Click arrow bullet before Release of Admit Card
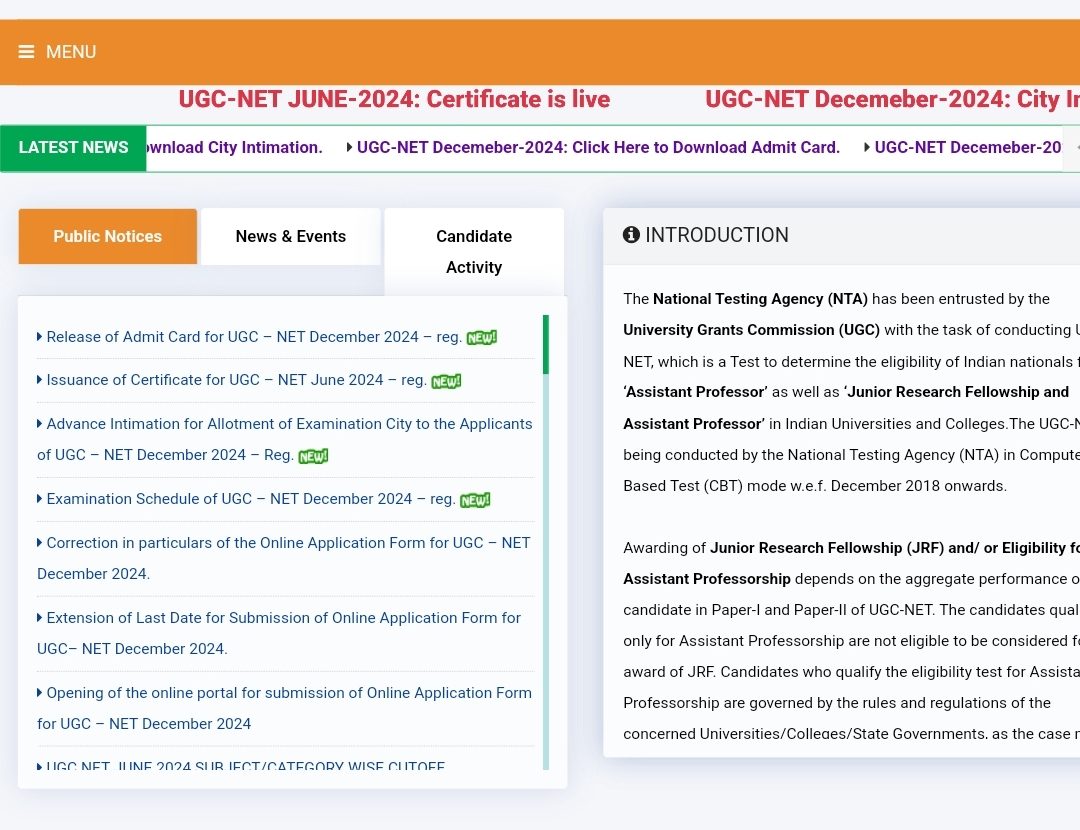Screen dimensions: 1080x830 [x=39, y=336]
